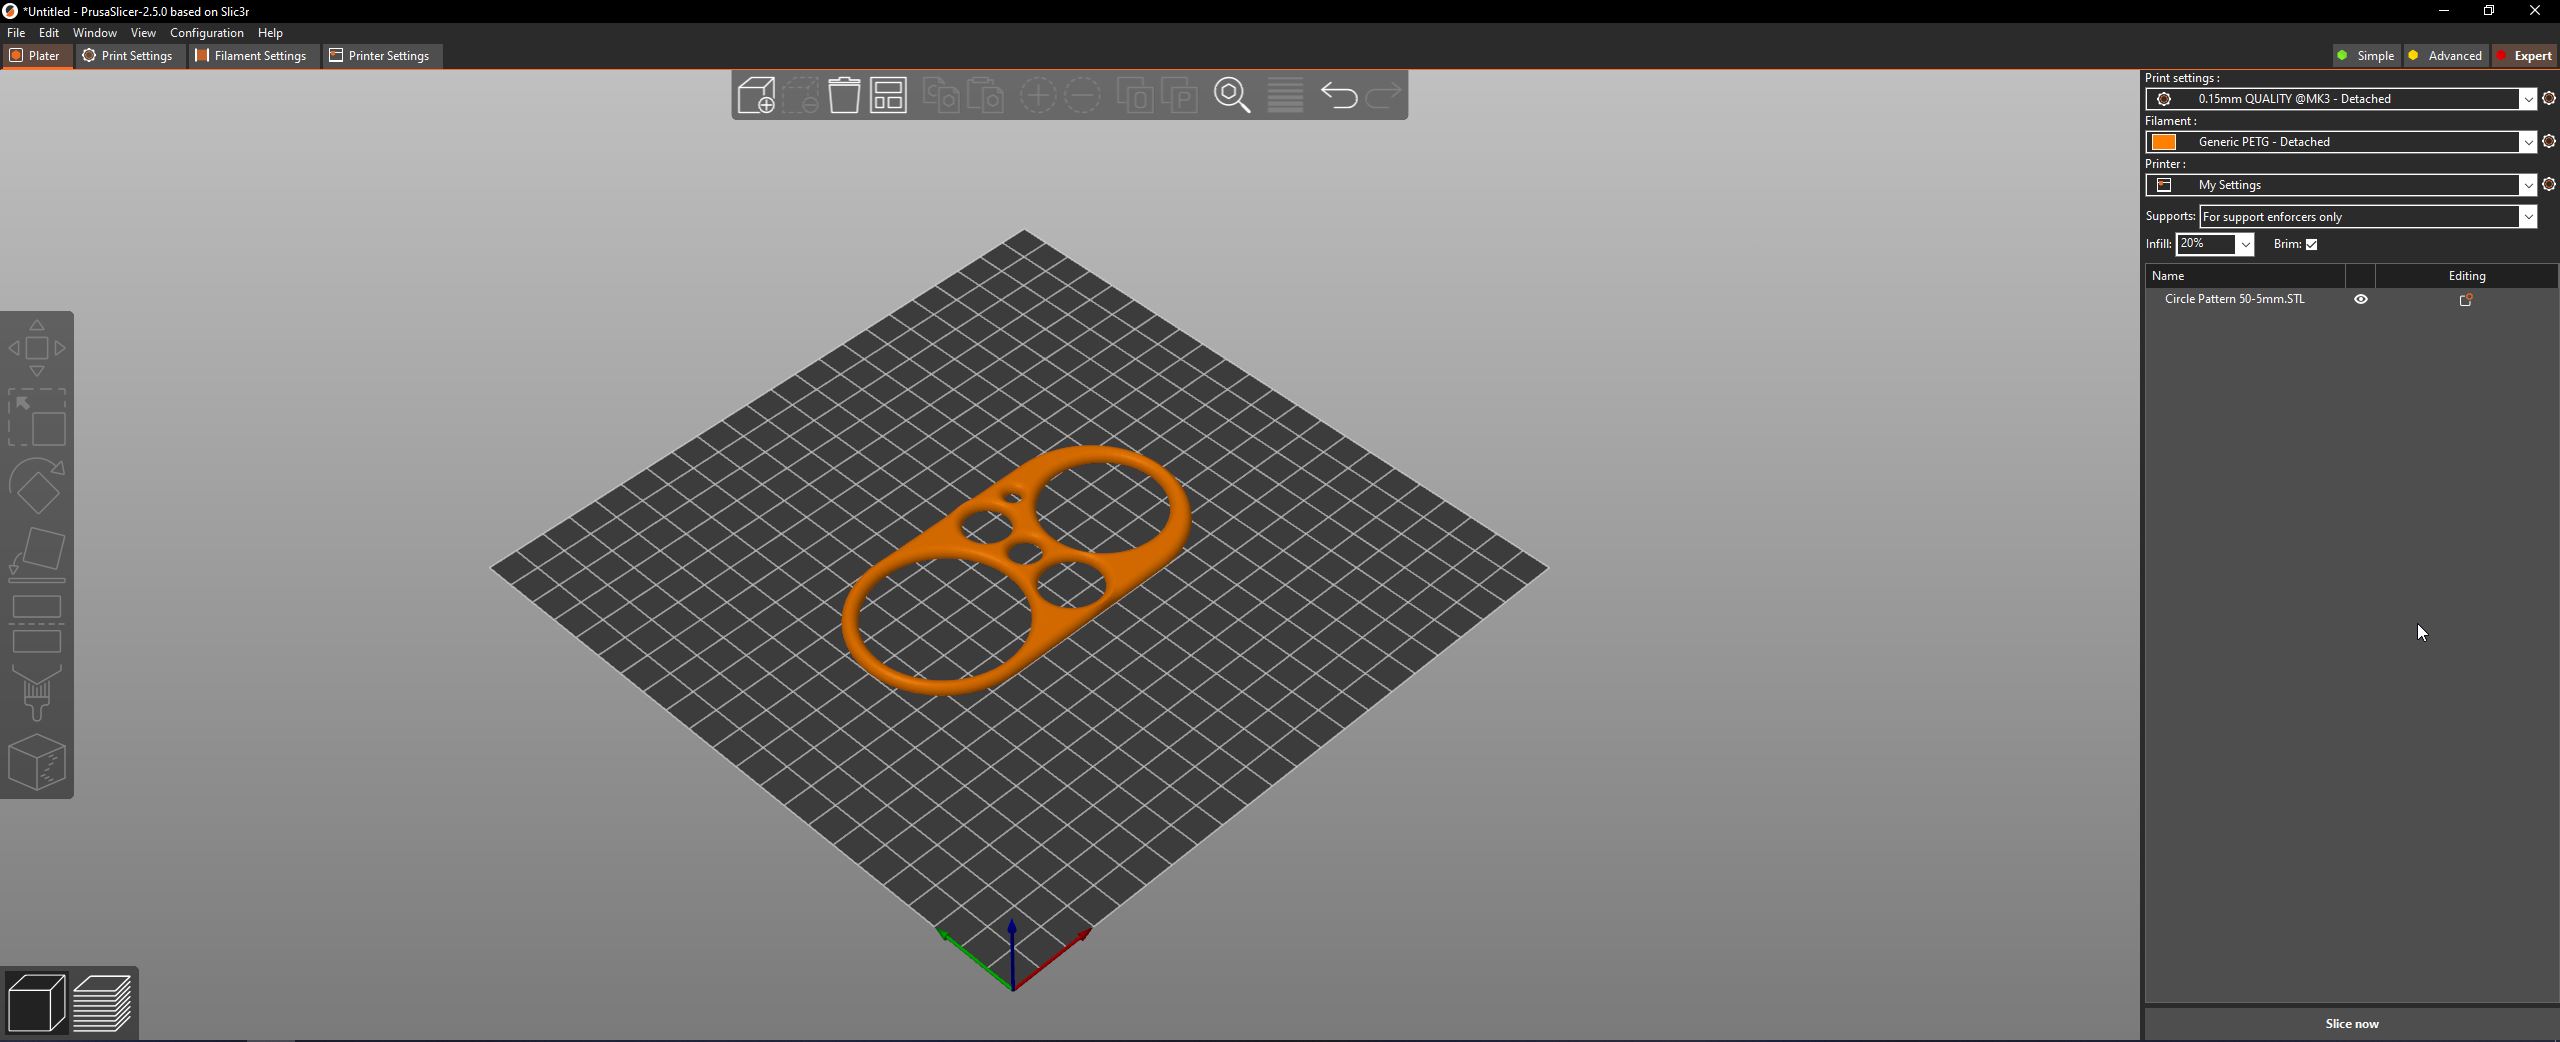
Task: Open the View menu
Action: coord(143,33)
